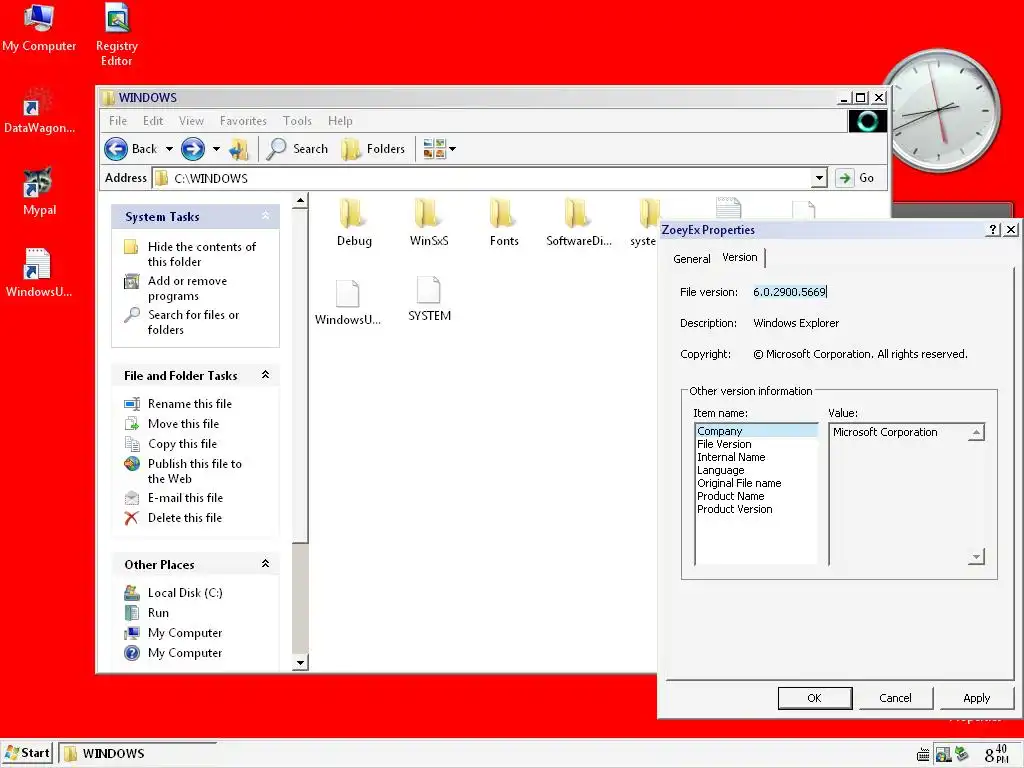Select Company in Item name list
1024x768 pixels.
pos(756,431)
